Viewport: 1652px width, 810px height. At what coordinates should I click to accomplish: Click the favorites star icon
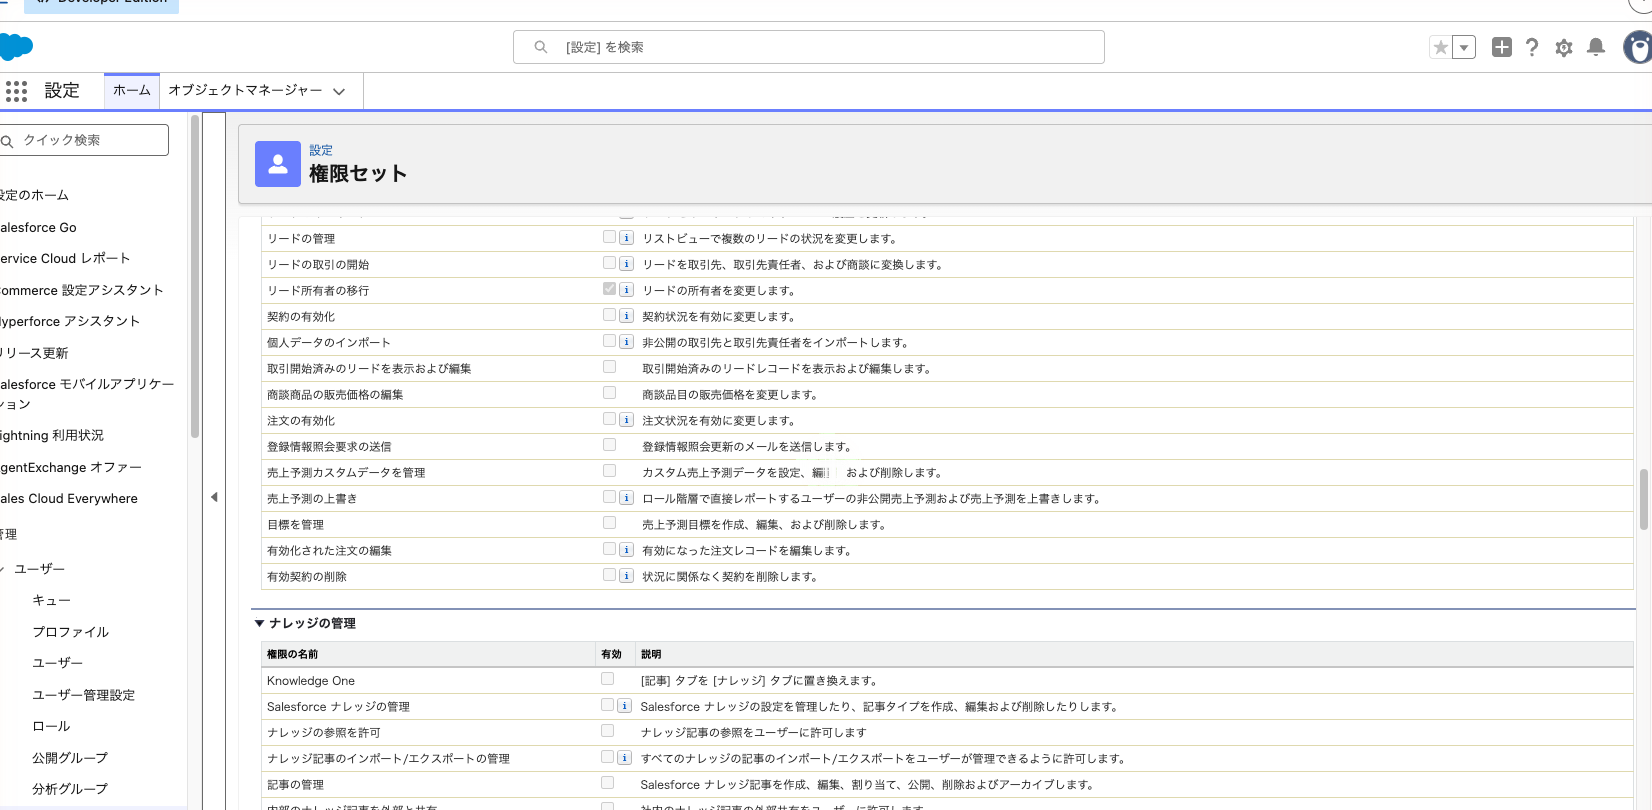coord(1440,47)
